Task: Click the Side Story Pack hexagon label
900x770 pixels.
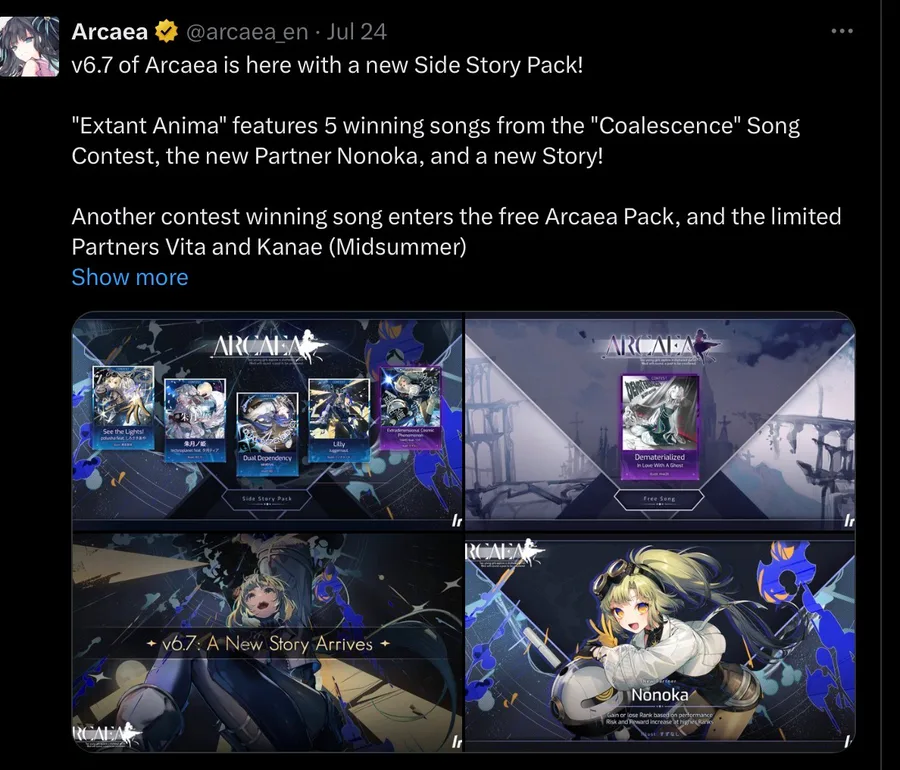Action: click(267, 499)
